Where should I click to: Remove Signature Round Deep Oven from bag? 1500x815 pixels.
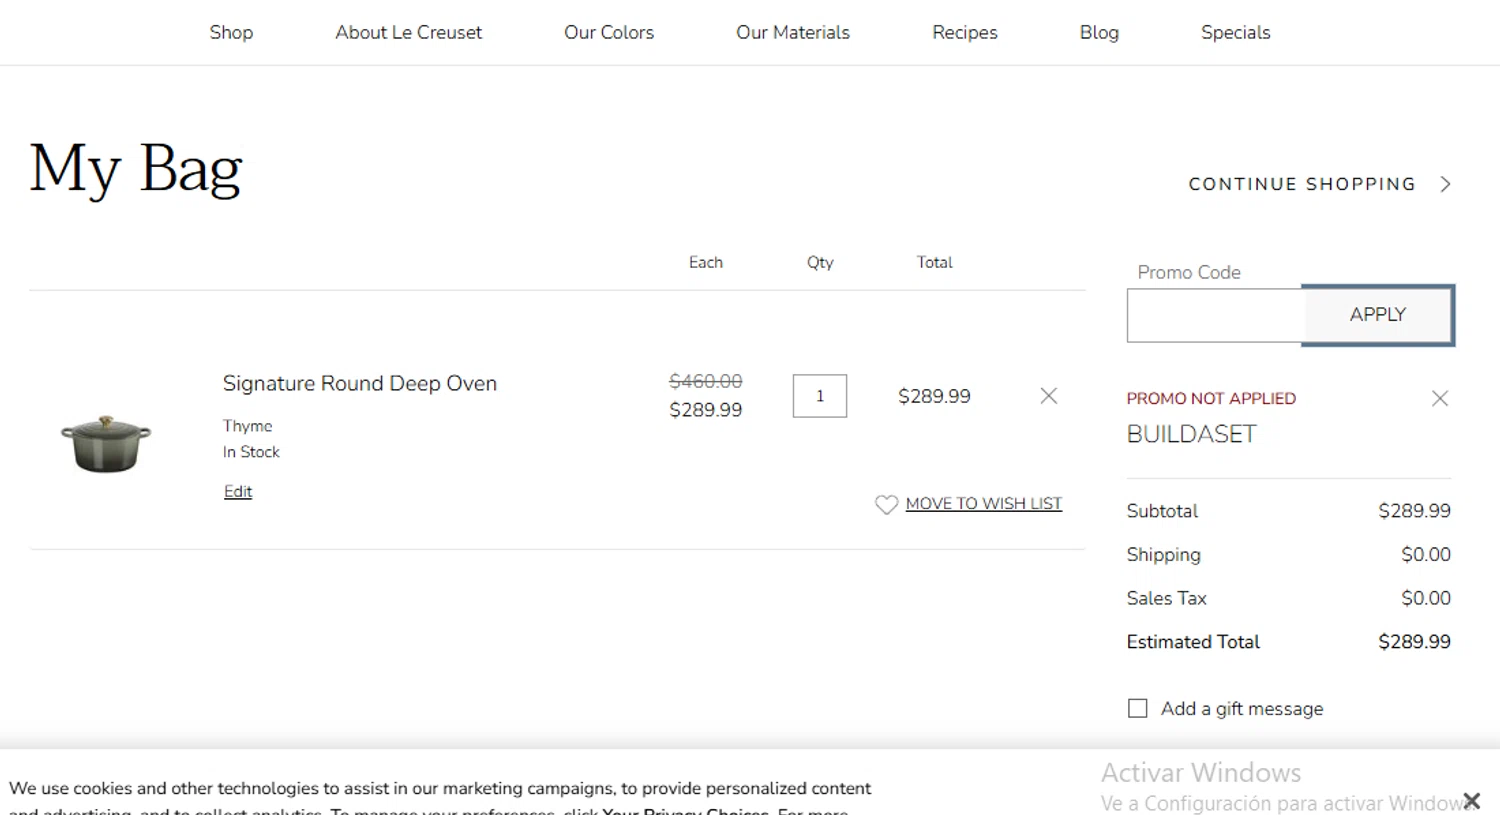[x=1048, y=396]
